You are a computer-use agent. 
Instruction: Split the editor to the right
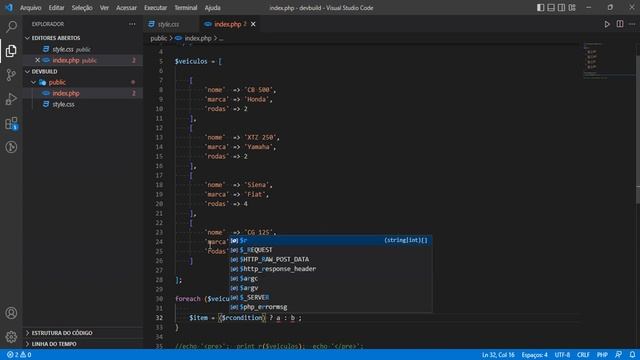tap(620, 24)
